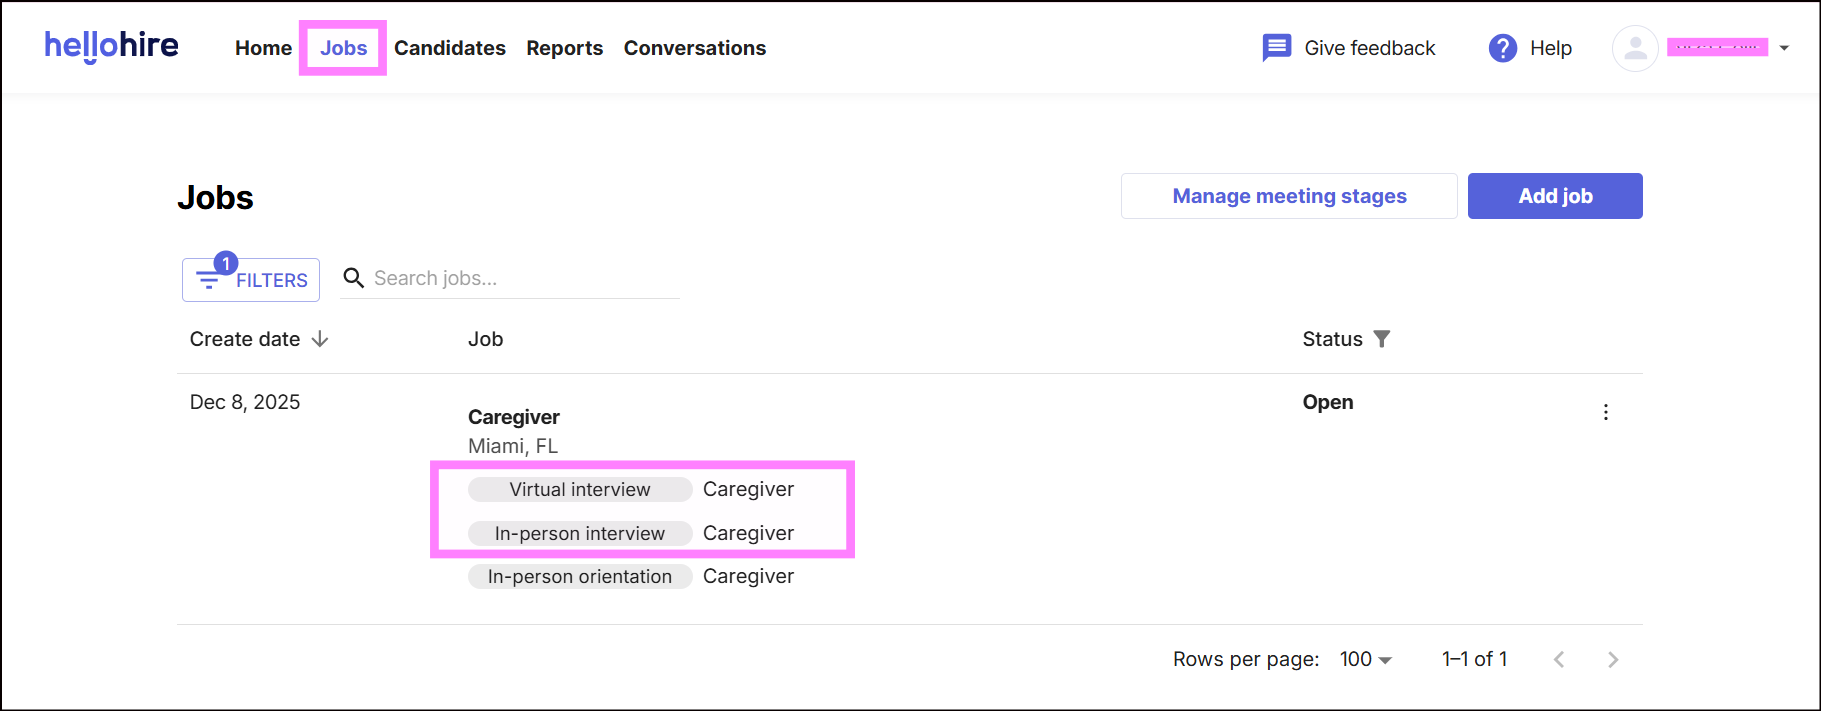Expand the account dropdown arrow
The height and width of the screenshot is (711, 1821).
tap(1784, 48)
